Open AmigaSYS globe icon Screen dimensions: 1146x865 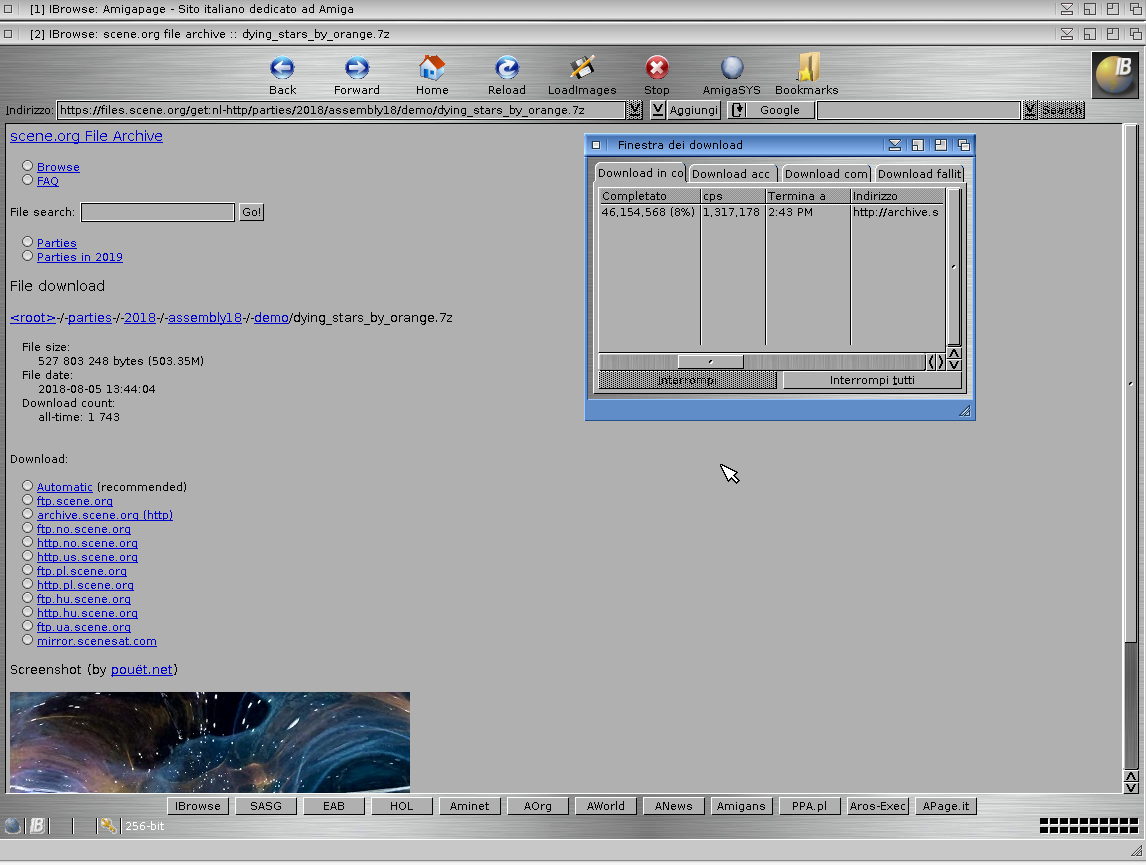tap(732, 68)
